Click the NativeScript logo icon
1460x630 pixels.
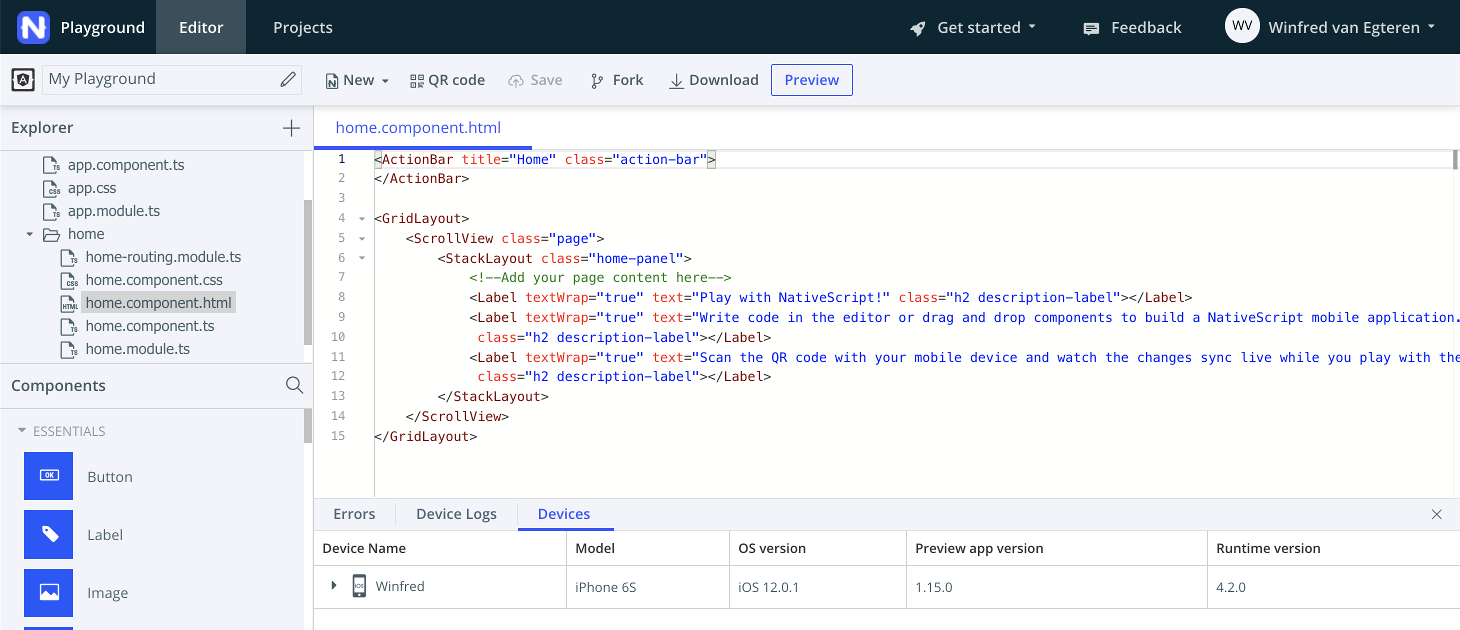33,27
